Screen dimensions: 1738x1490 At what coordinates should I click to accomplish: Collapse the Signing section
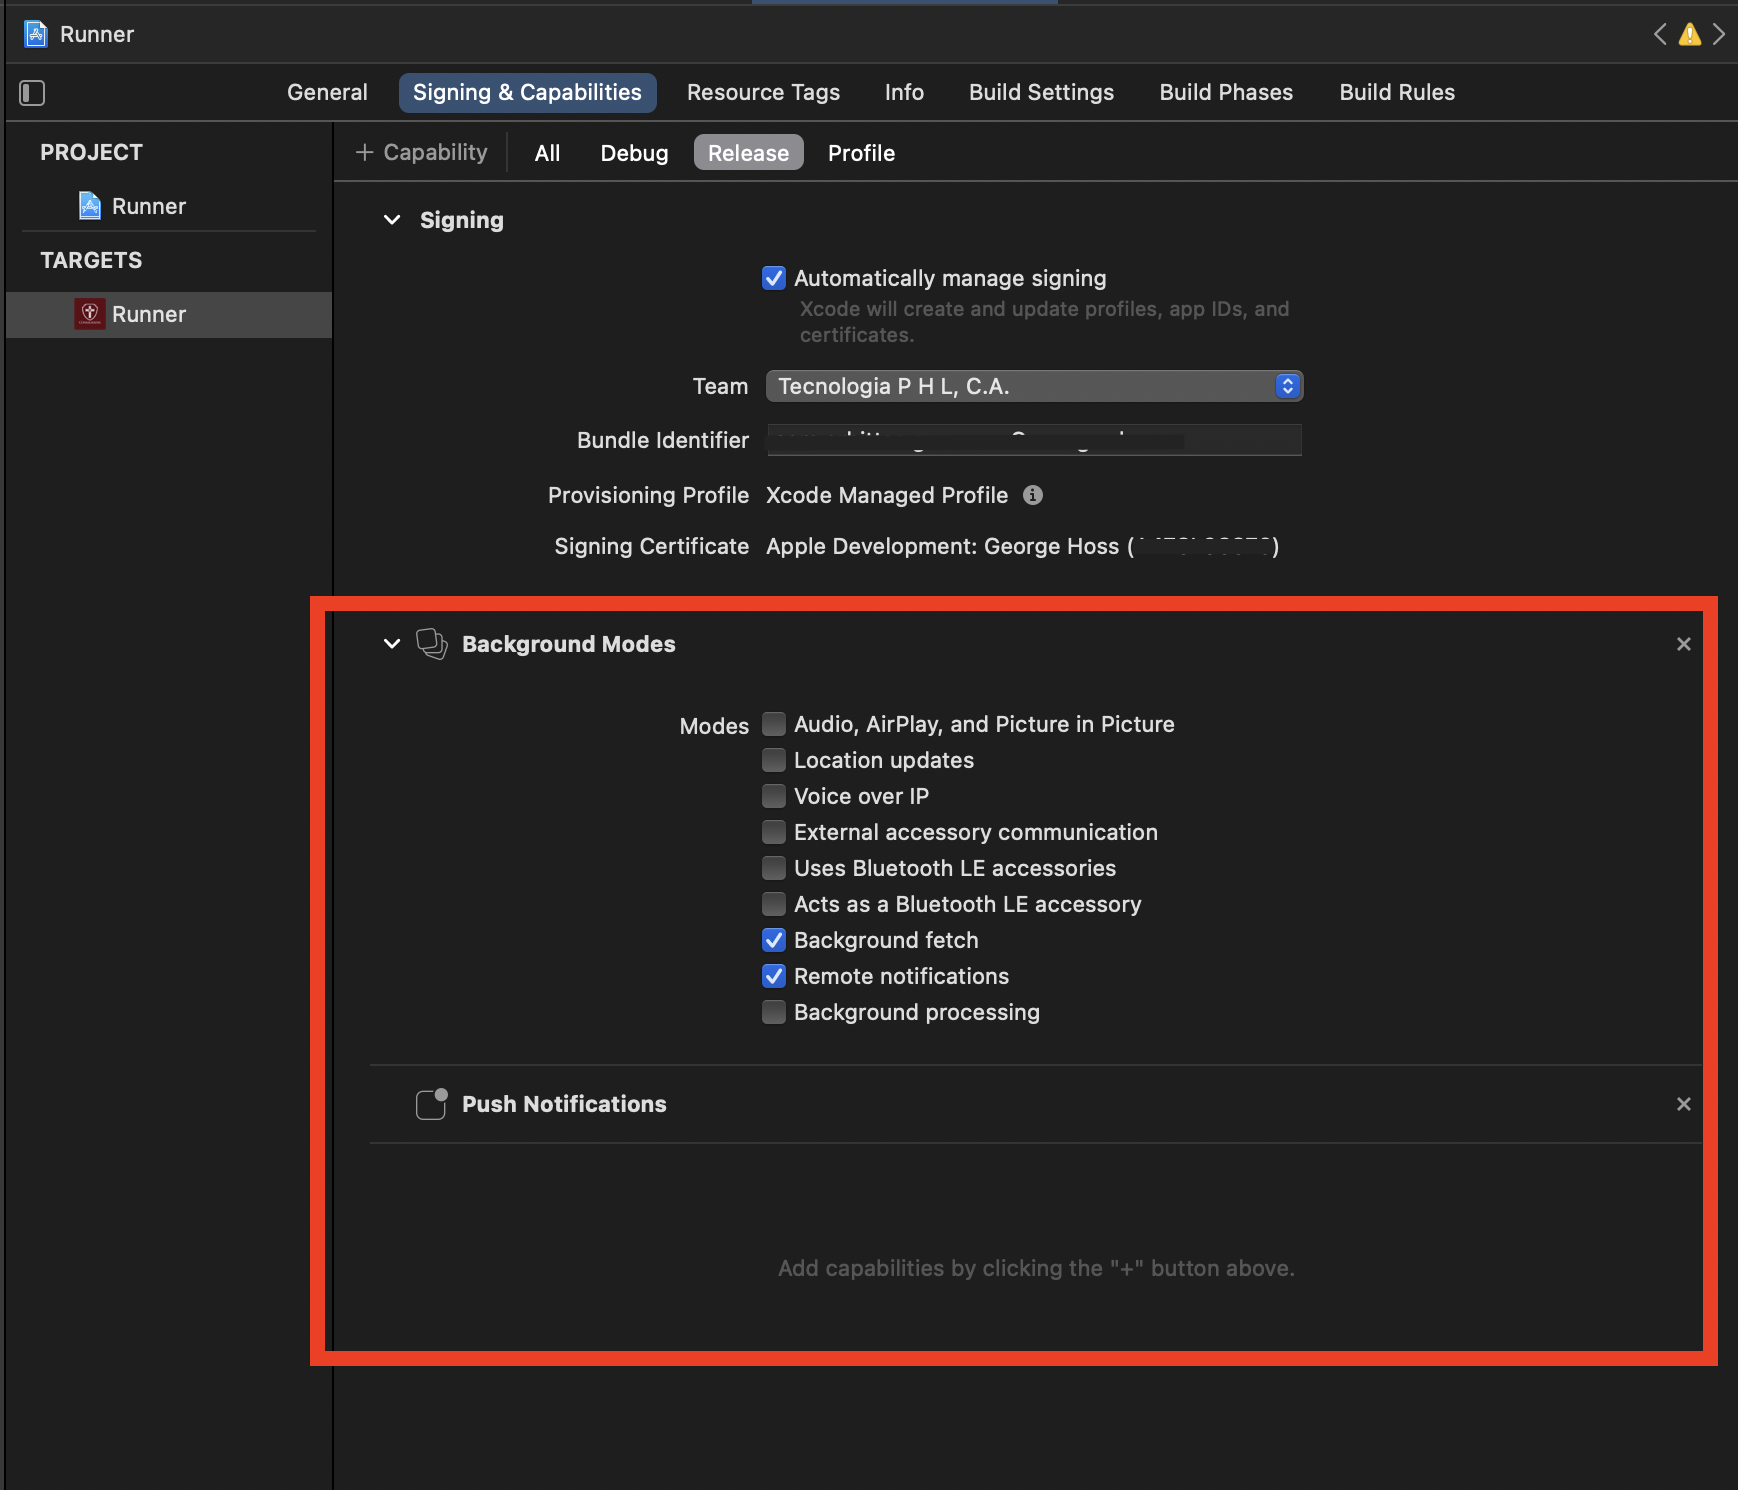coord(392,220)
